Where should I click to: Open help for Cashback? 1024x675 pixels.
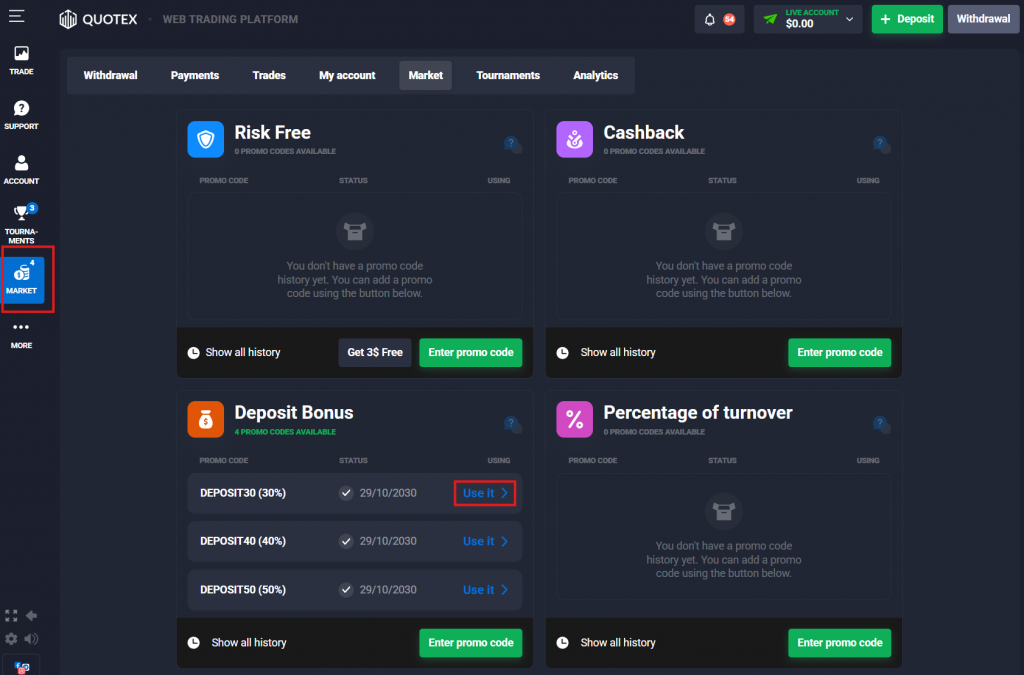[881, 144]
